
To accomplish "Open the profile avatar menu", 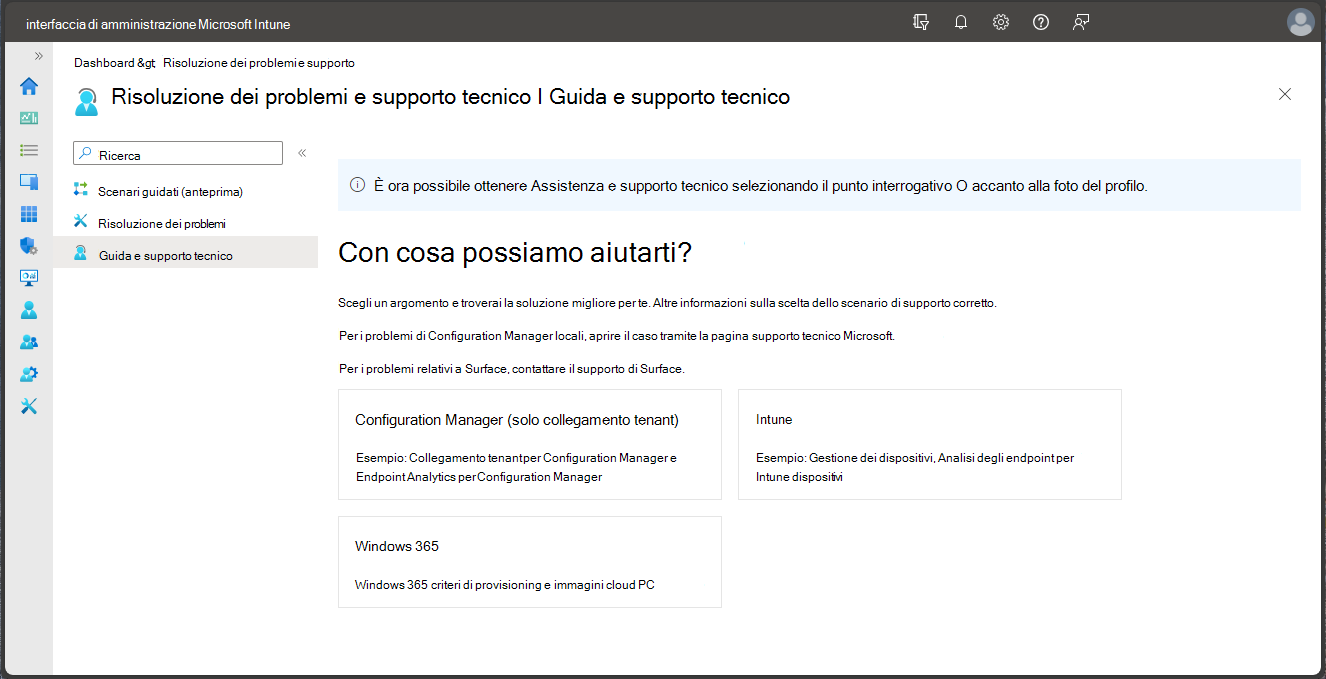I will tap(1301, 22).
